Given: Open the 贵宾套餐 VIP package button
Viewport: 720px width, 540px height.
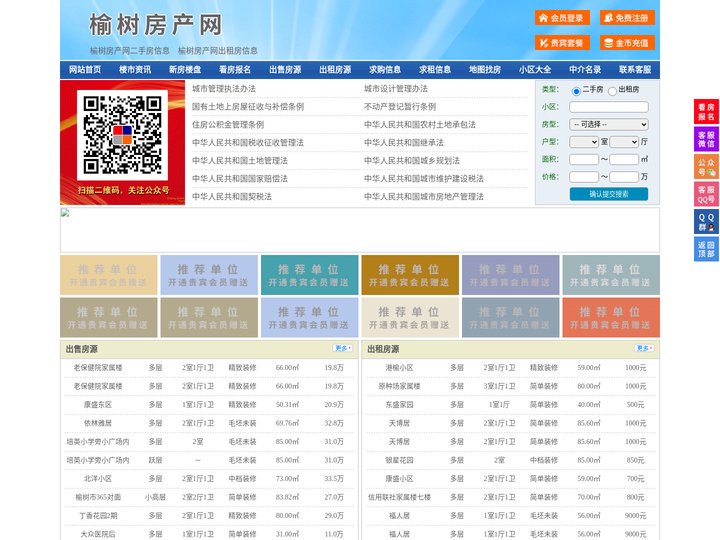Looking at the screenshot, I should coord(562,43).
